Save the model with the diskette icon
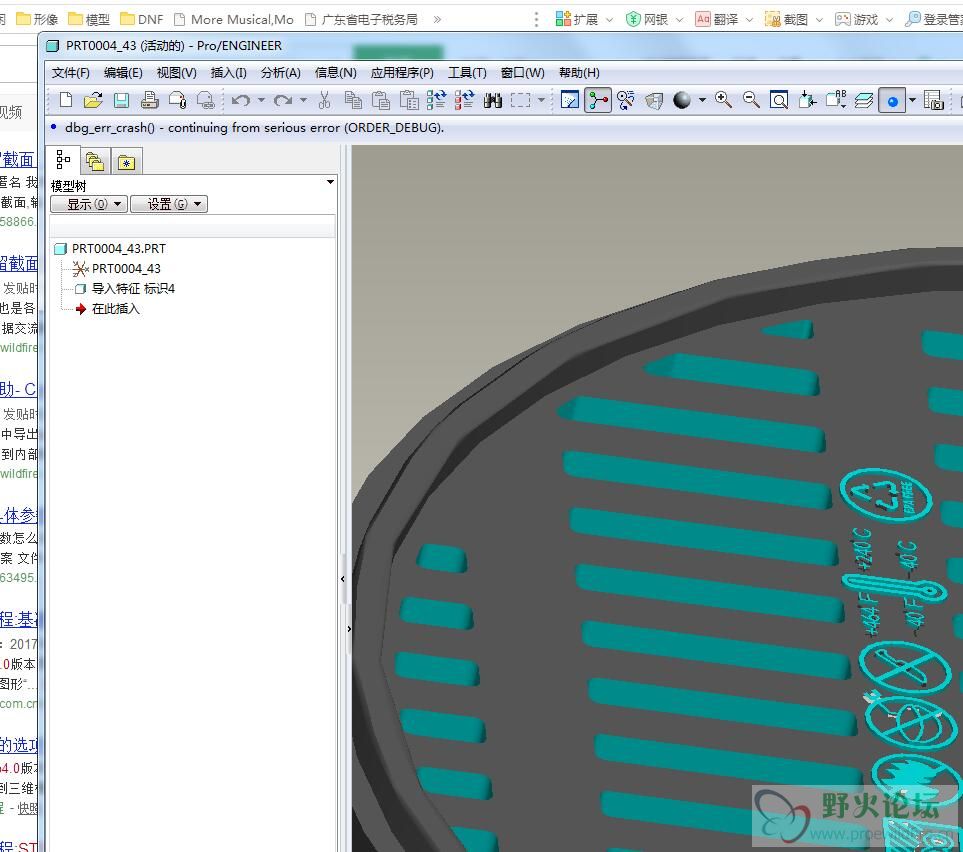This screenshot has height=852, width=963. pos(122,100)
